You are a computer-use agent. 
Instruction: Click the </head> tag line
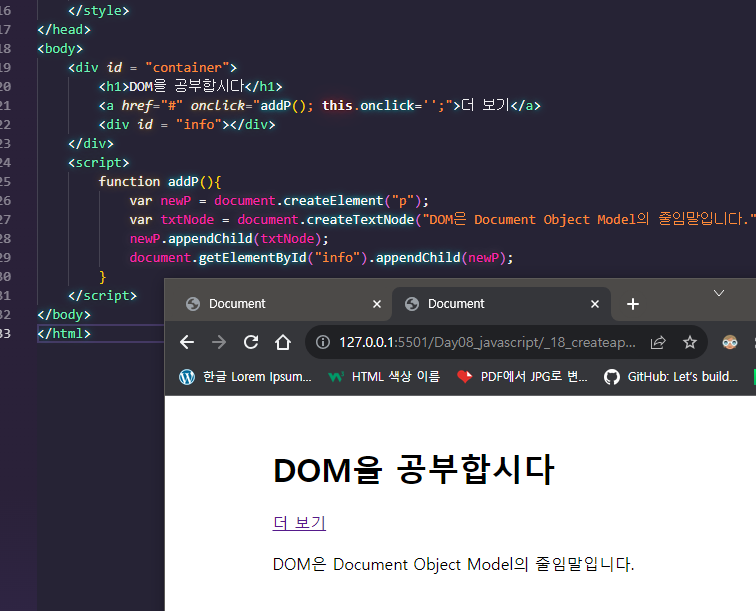64,29
